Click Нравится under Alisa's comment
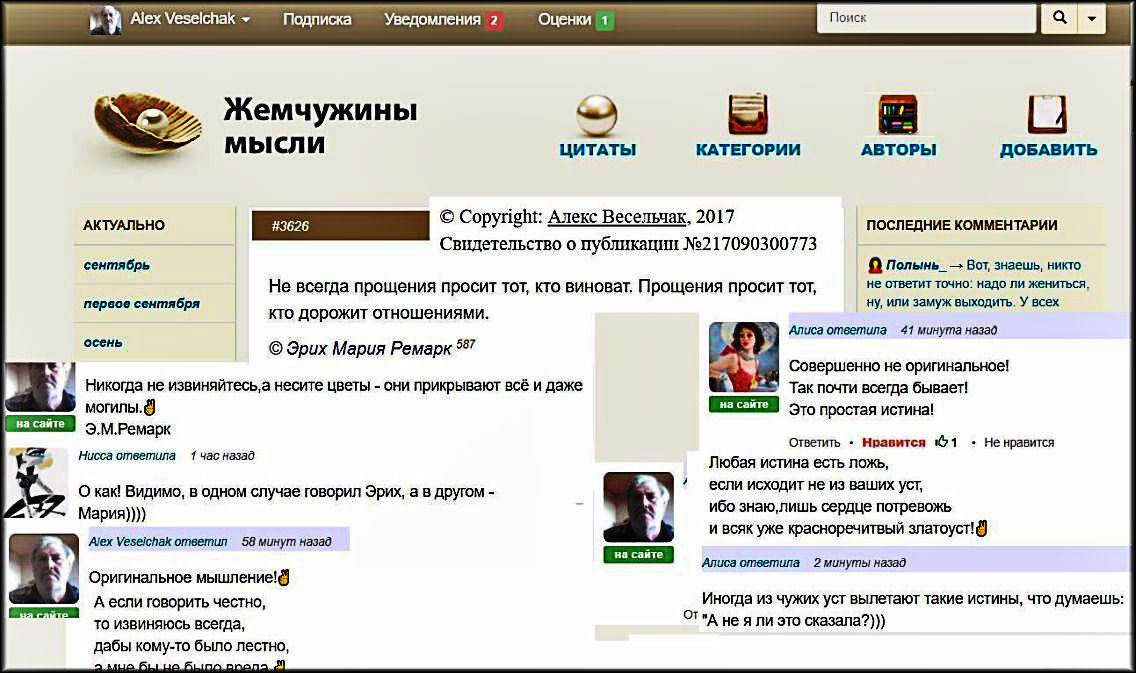Screen dimensions: 1136x673 [893, 442]
